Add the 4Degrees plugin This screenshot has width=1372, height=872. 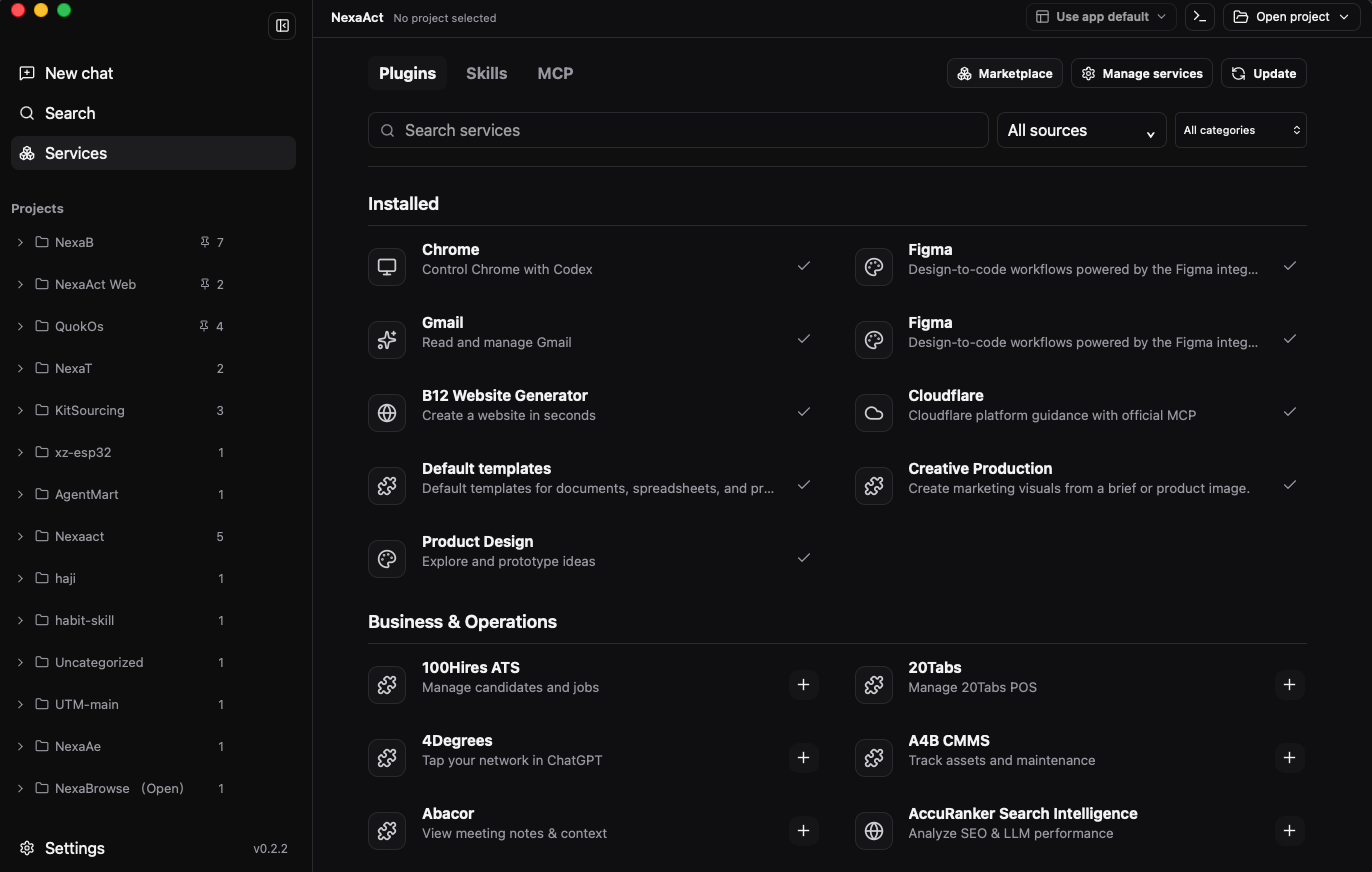(803, 758)
